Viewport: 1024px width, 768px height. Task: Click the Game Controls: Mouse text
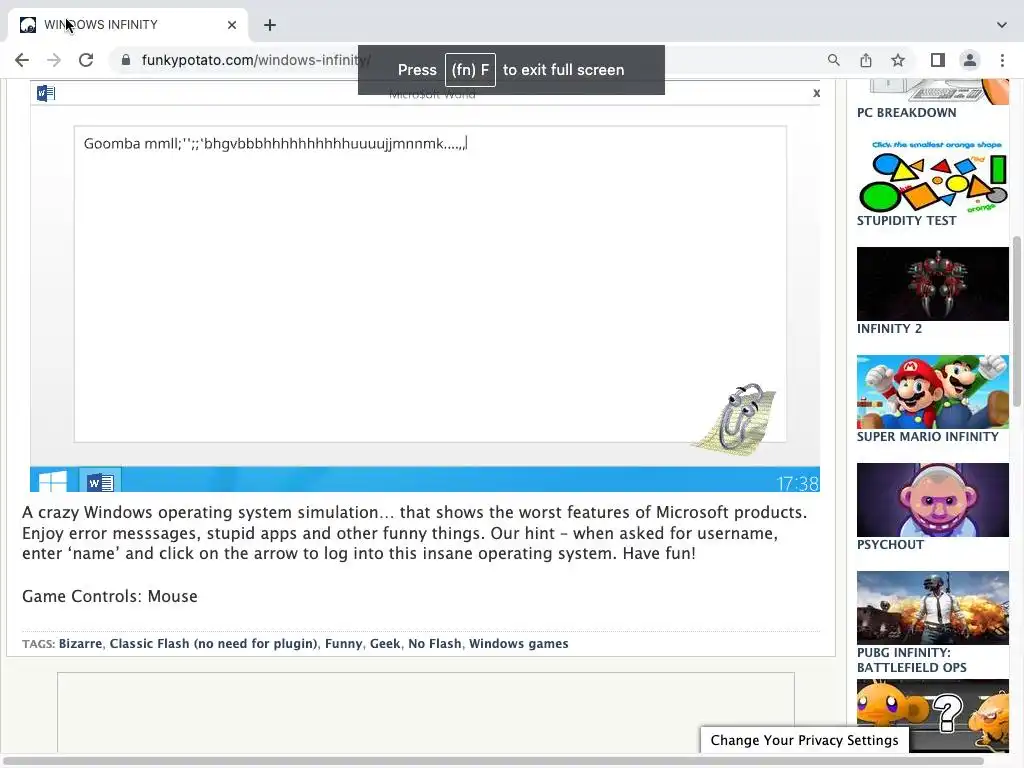pos(110,596)
